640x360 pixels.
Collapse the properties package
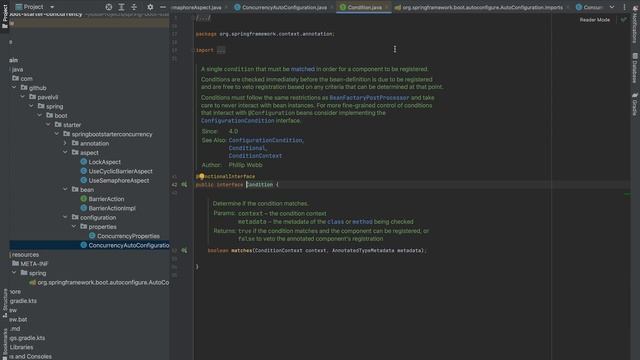pos(74,227)
